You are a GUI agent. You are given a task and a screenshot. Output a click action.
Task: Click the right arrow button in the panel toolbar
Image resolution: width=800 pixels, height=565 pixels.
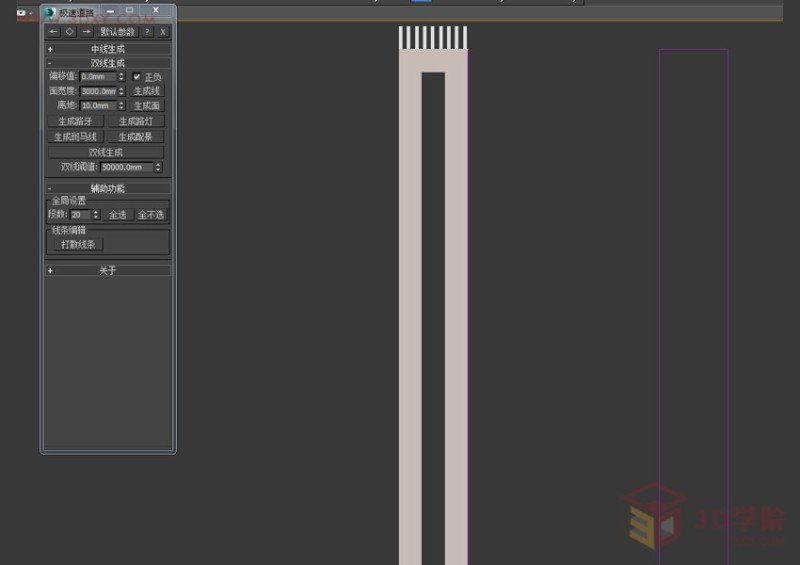pos(87,32)
